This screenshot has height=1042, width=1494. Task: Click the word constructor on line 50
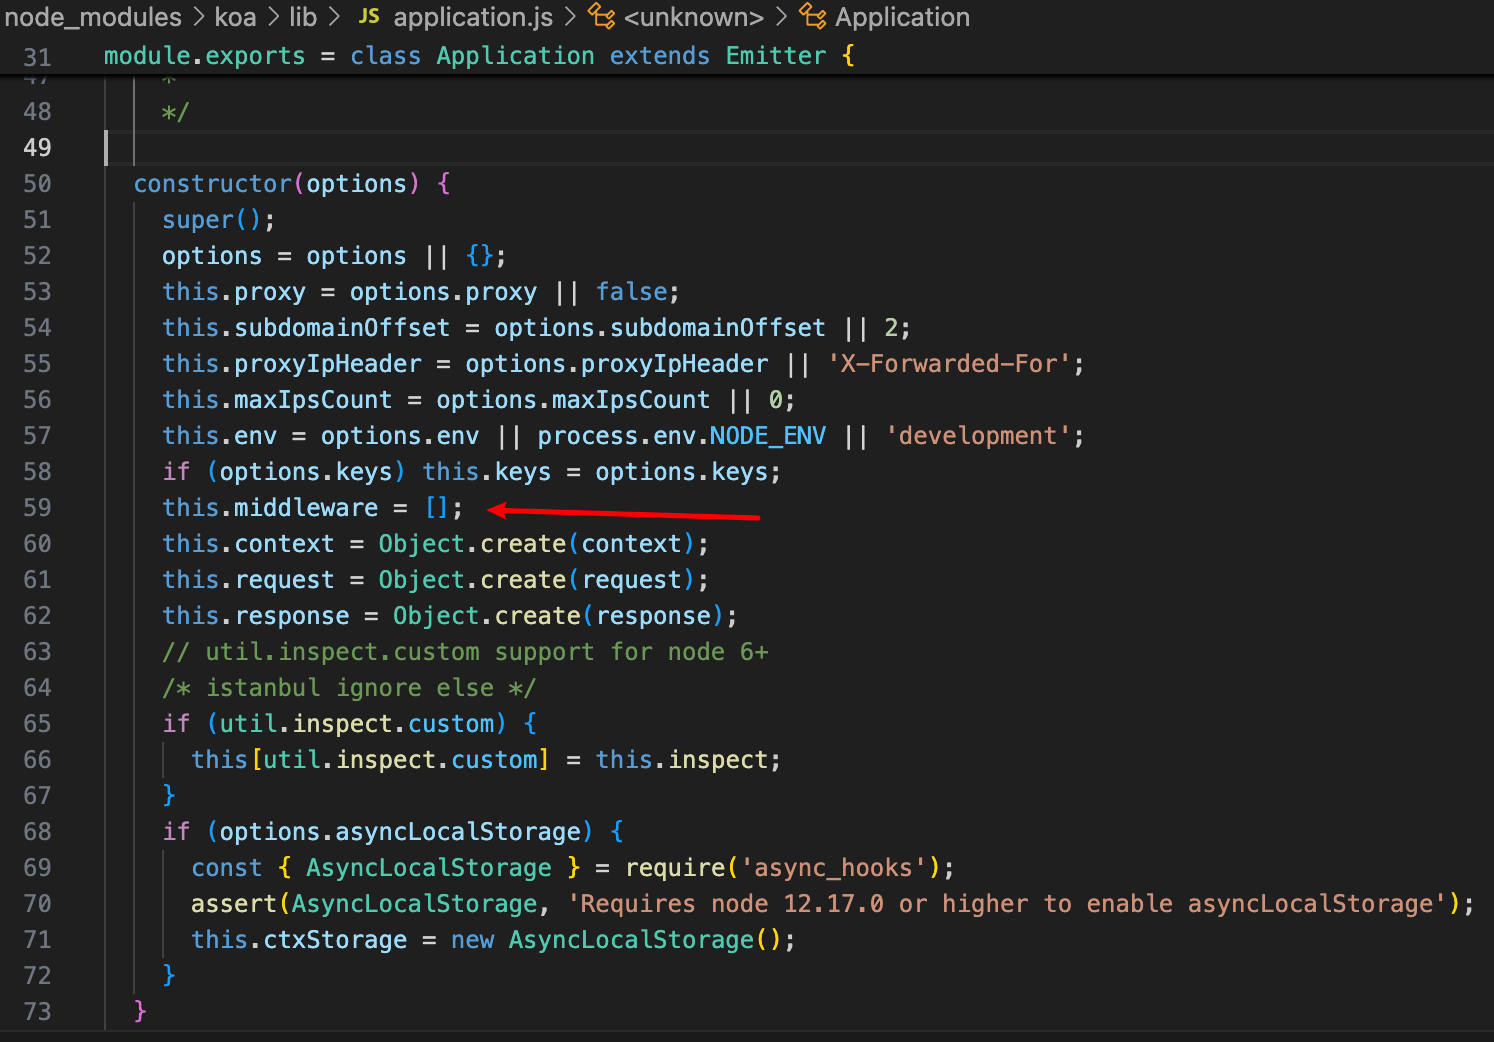[212, 184]
